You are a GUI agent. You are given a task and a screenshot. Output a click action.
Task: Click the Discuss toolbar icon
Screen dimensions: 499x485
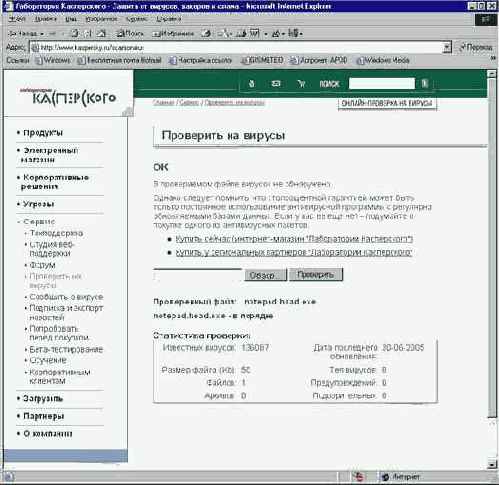click(x=277, y=33)
